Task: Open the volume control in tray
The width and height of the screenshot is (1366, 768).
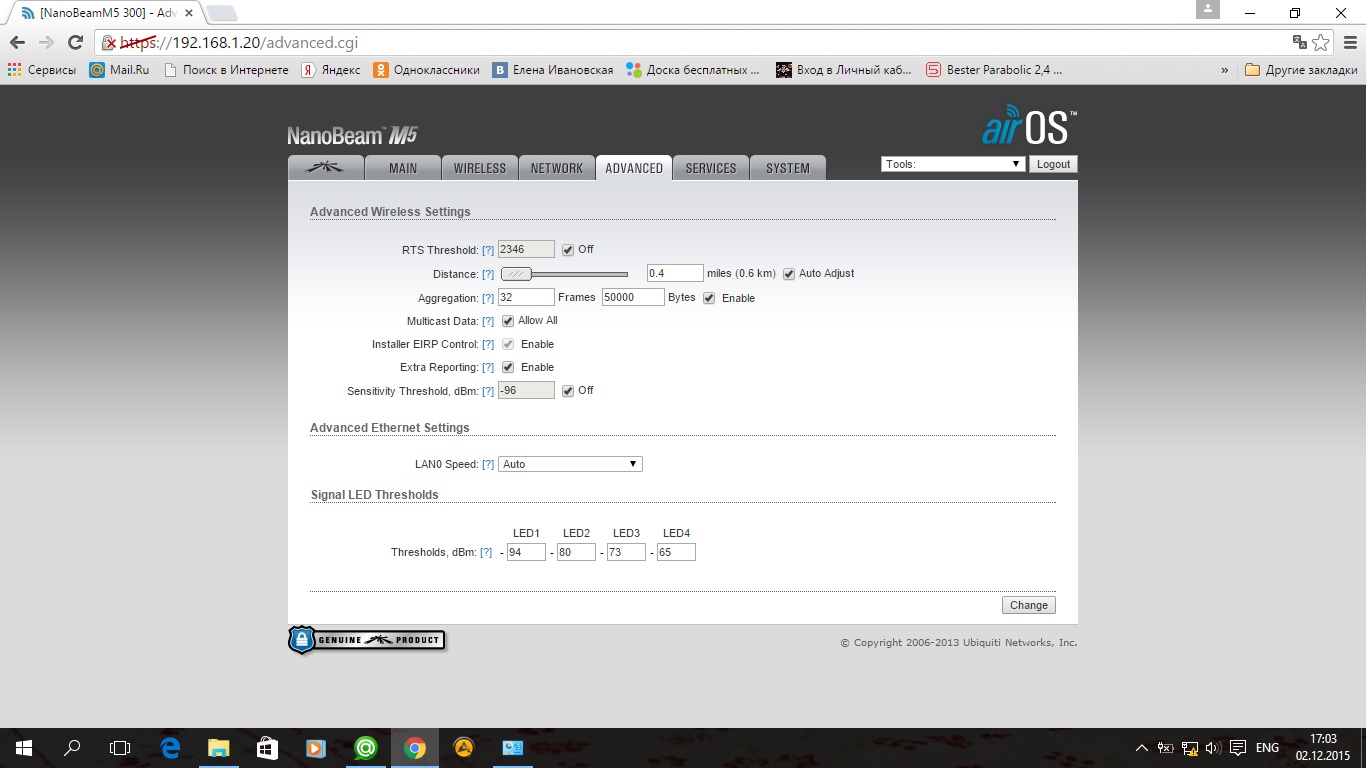Action: click(x=1213, y=748)
